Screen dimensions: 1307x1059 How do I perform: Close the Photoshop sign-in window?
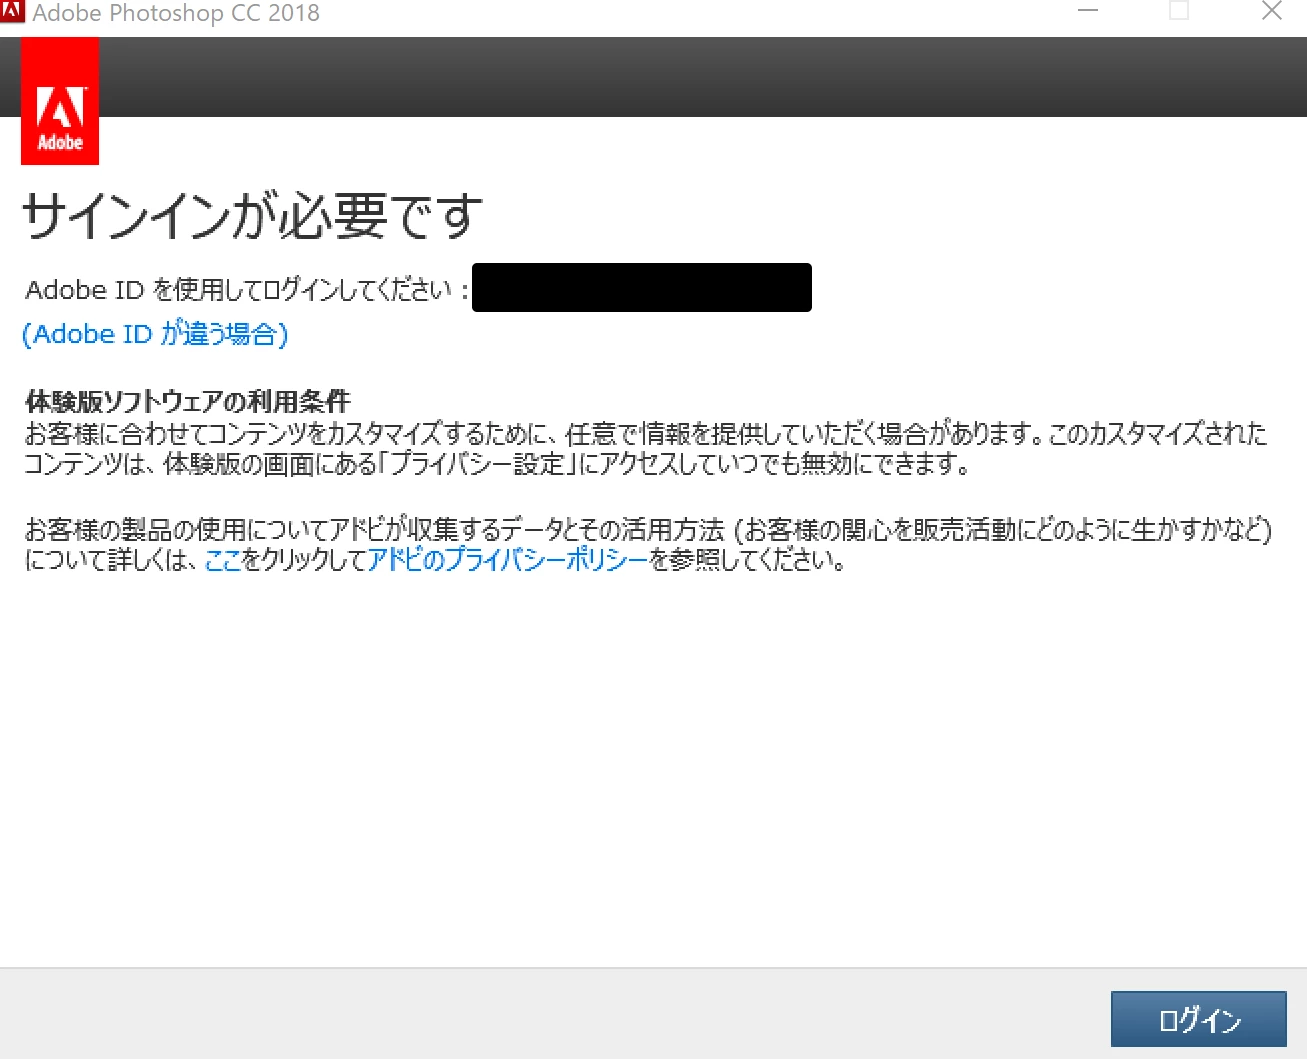click(1272, 11)
